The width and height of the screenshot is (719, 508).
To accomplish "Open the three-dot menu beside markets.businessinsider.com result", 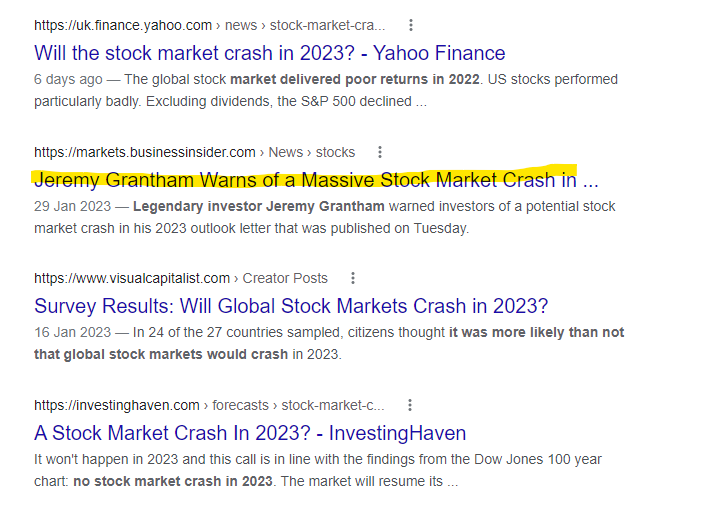I will click(380, 152).
